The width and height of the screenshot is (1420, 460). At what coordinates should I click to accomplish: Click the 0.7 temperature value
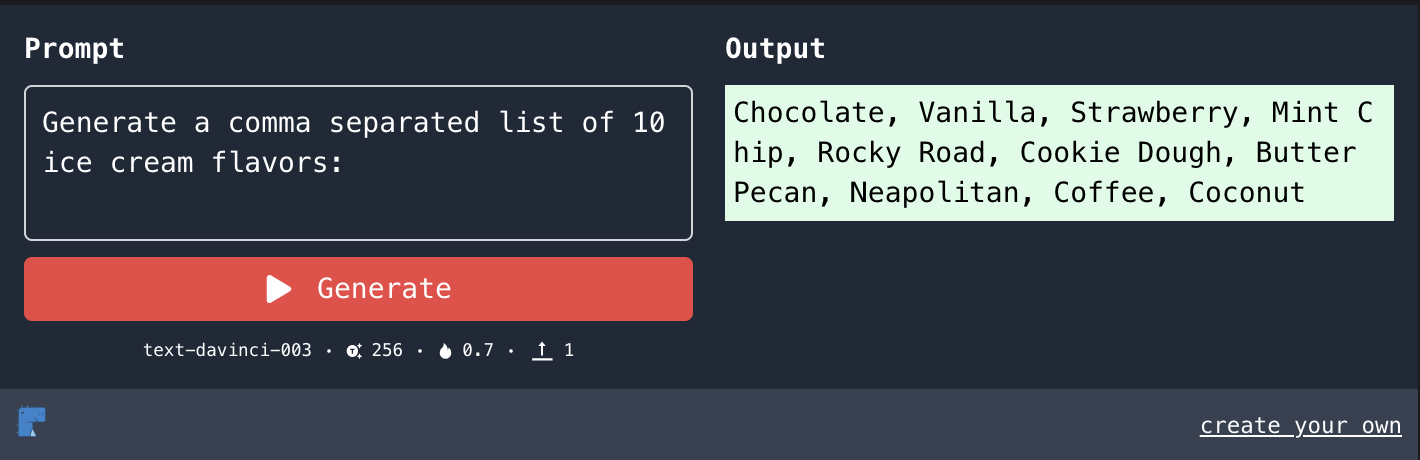click(478, 351)
